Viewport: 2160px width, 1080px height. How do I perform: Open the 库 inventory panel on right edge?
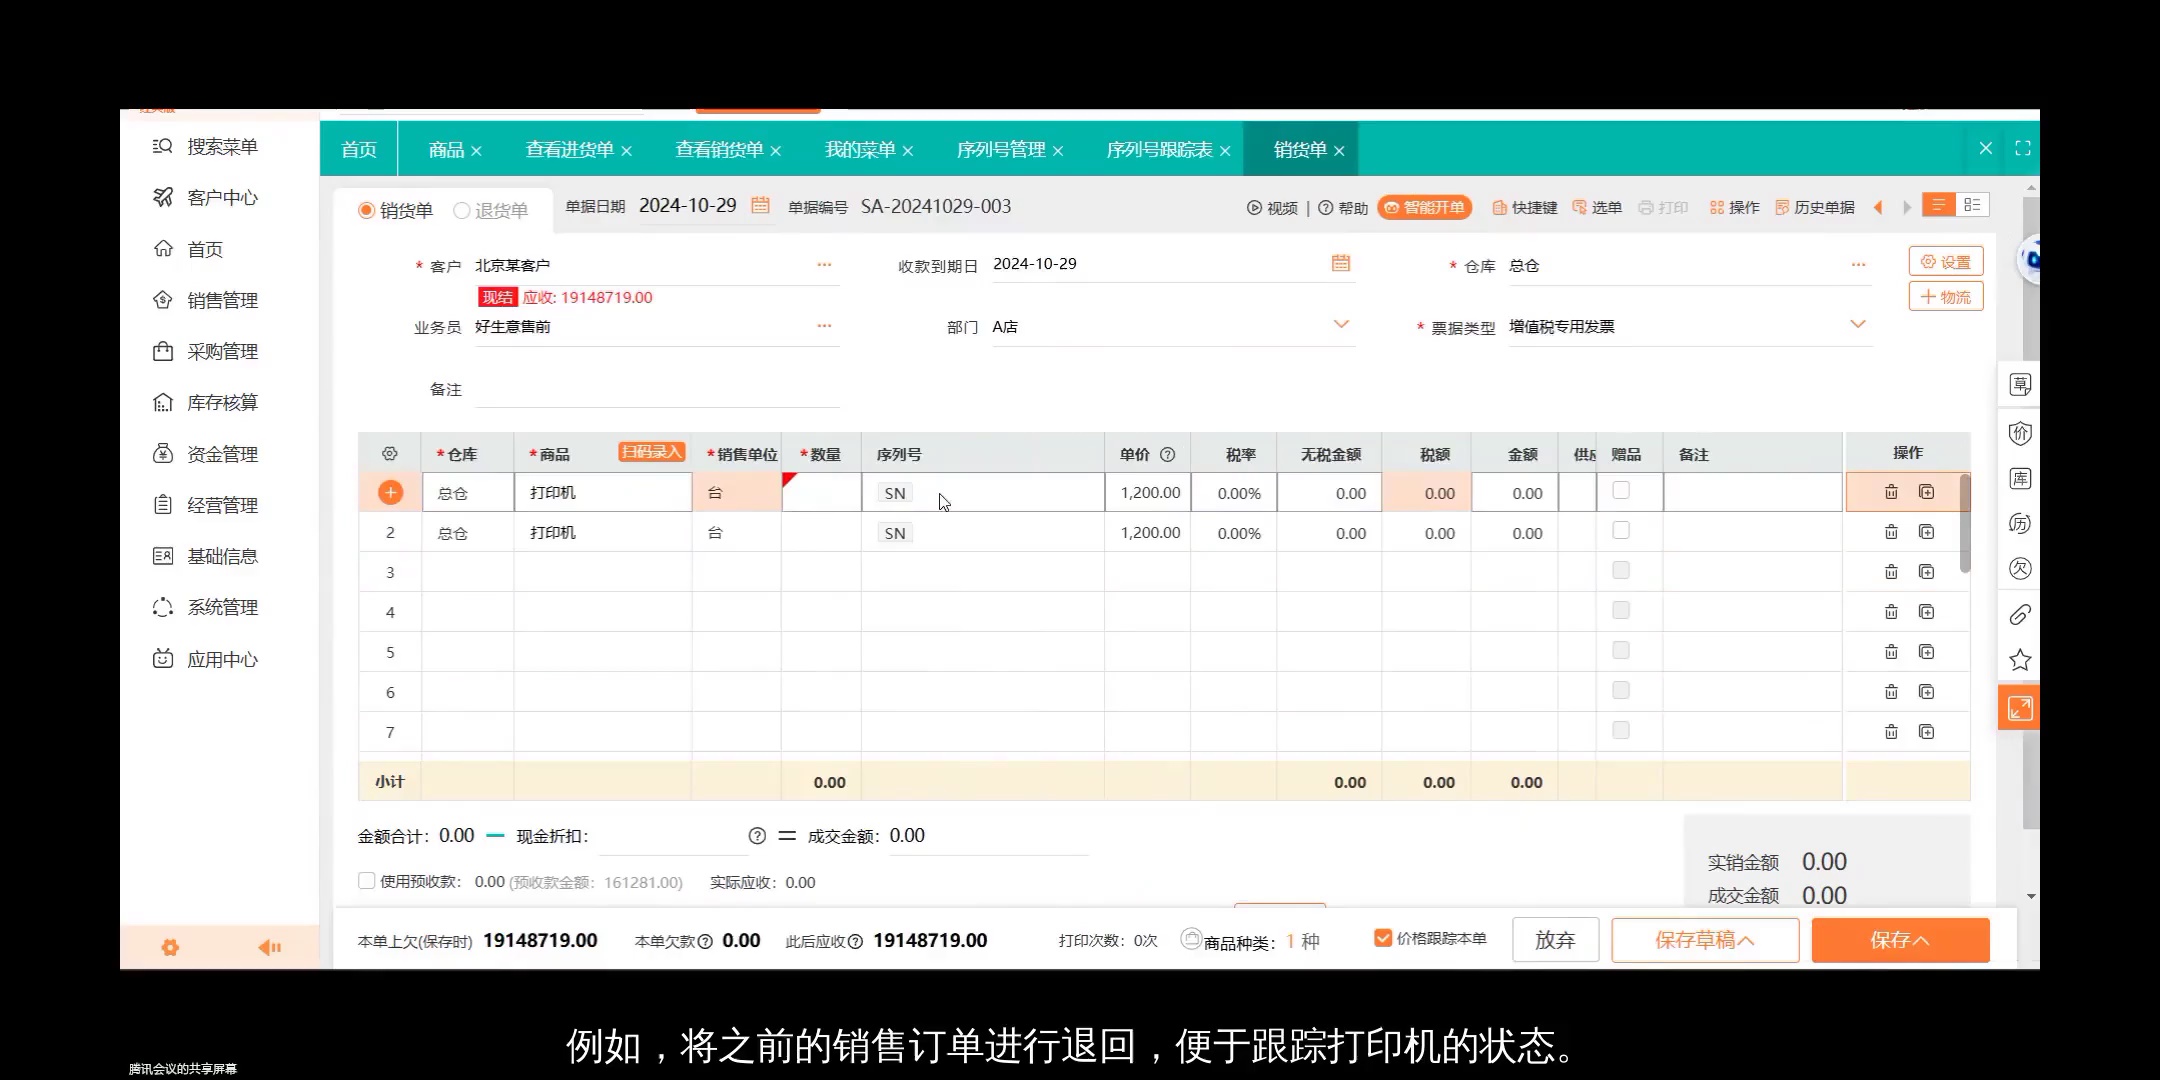tap(2020, 479)
